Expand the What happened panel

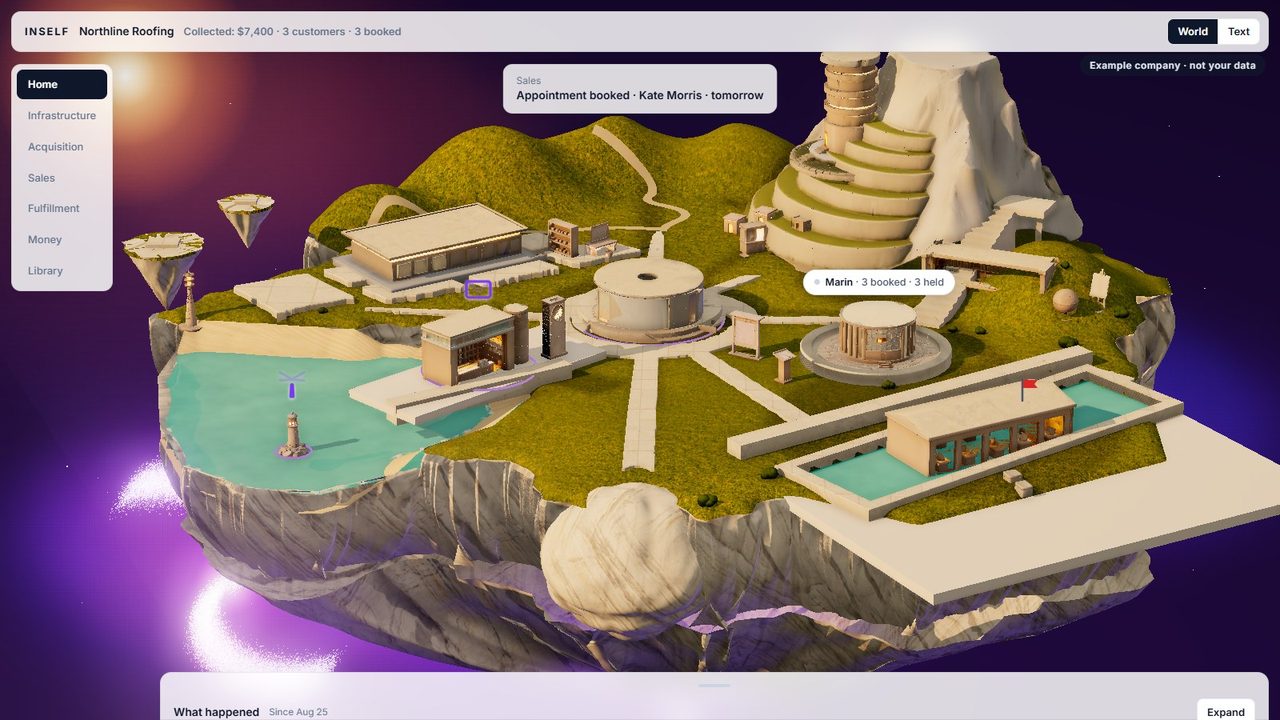[x=1225, y=712]
